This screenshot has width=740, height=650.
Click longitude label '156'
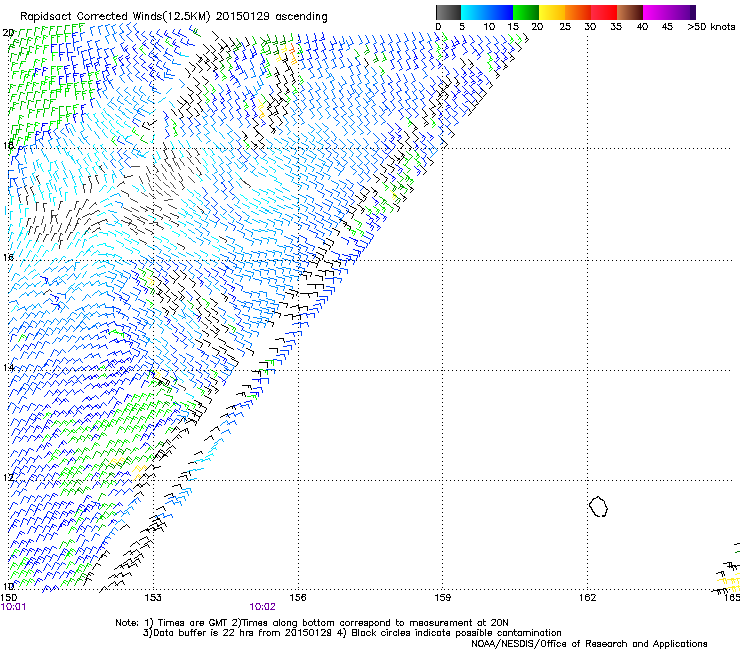point(298,598)
